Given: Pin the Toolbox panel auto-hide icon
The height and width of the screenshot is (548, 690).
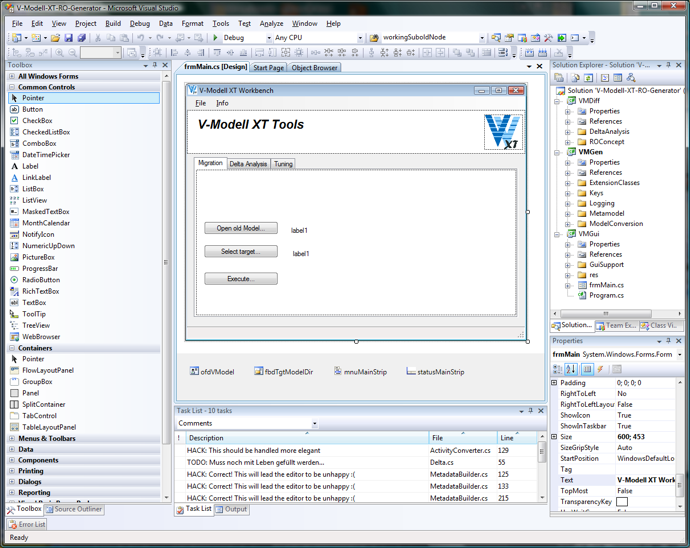Looking at the screenshot, I should point(155,65).
